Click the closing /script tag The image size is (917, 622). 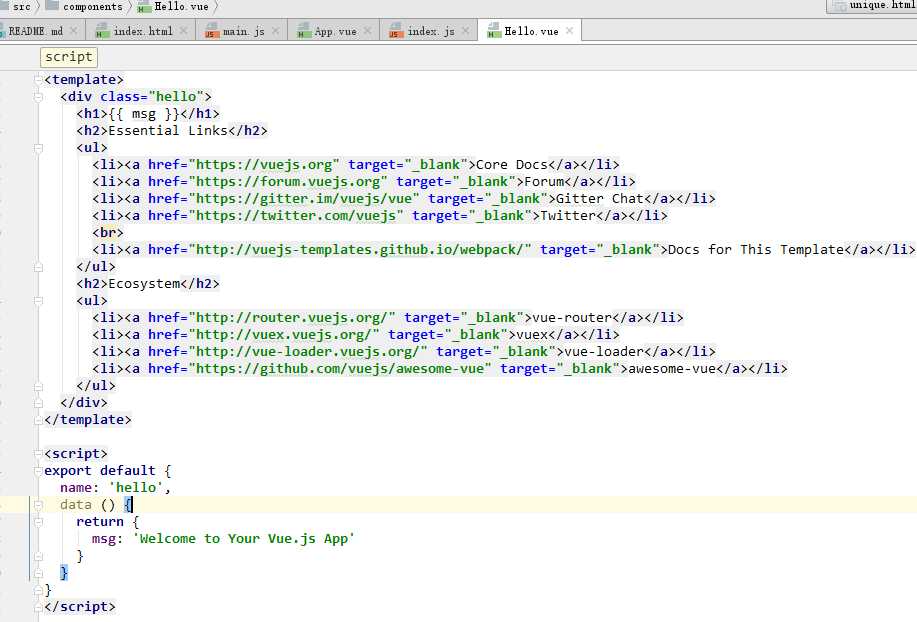[x=80, y=607]
